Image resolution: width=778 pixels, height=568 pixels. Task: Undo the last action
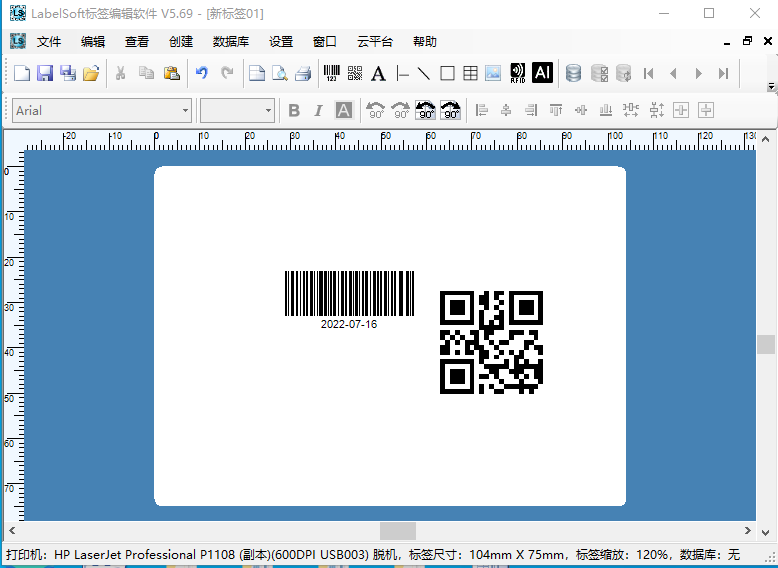[201, 73]
